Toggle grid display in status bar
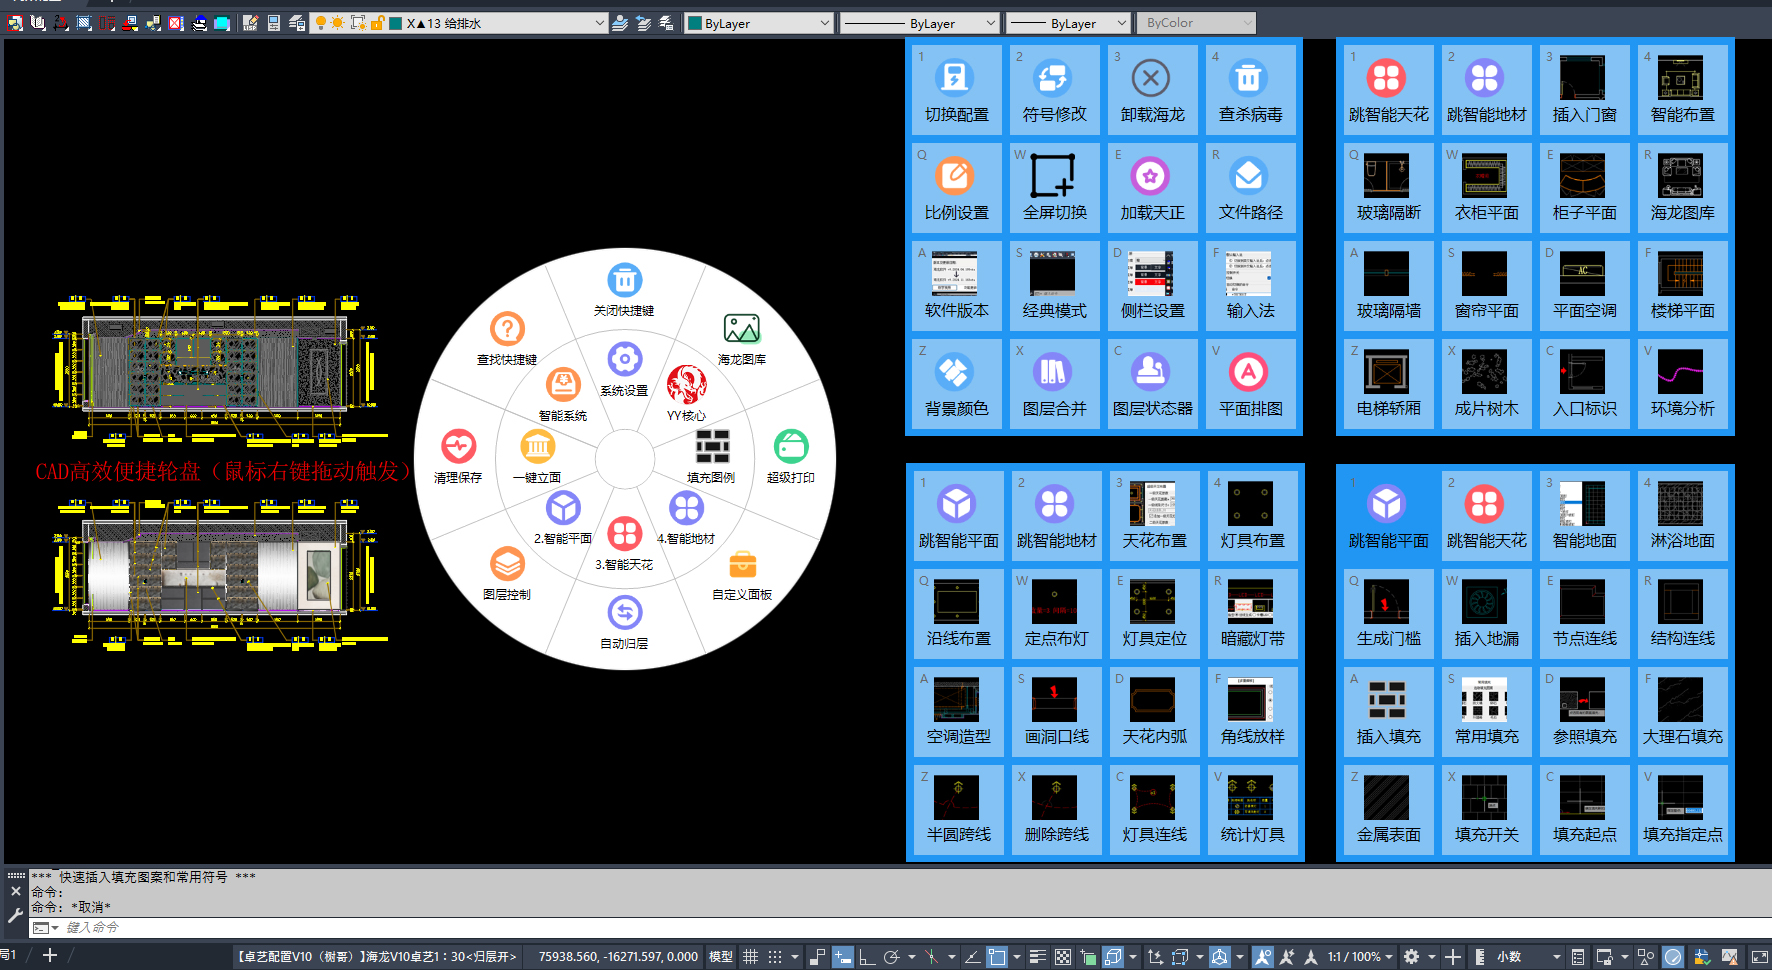1772x970 pixels. point(750,957)
